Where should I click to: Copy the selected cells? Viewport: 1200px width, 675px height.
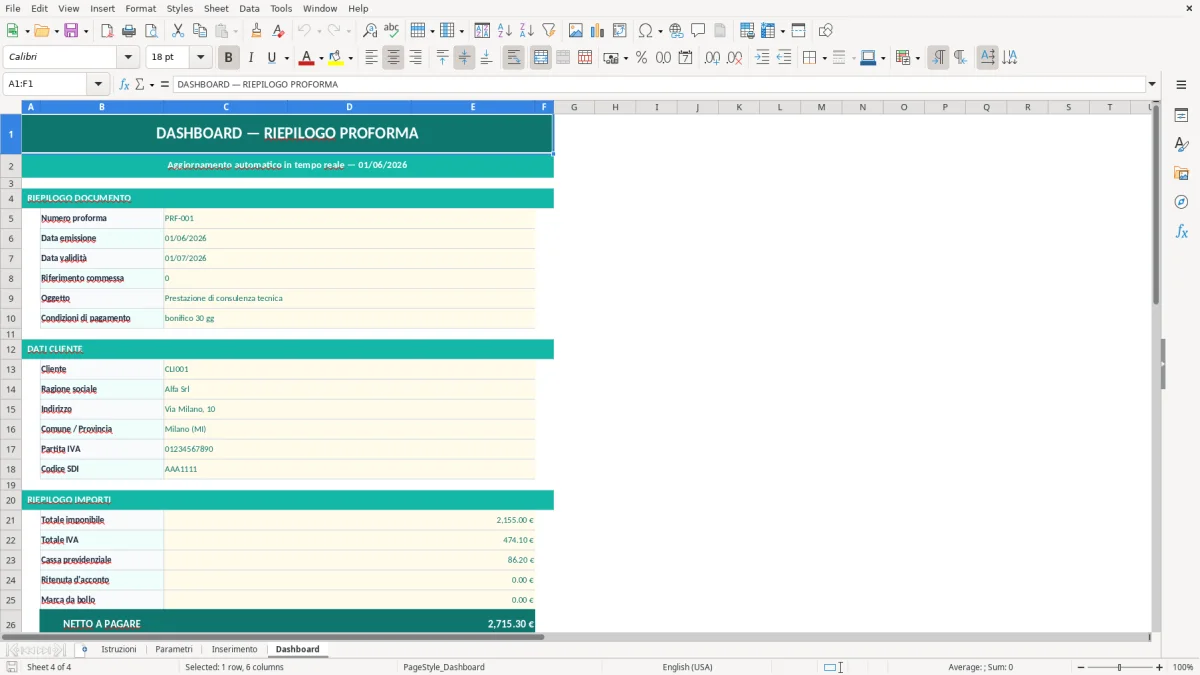click(x=200, y=31)
